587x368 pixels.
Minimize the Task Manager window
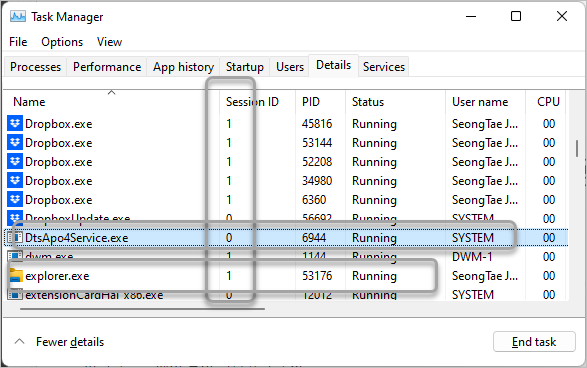(x=471, y=16)
